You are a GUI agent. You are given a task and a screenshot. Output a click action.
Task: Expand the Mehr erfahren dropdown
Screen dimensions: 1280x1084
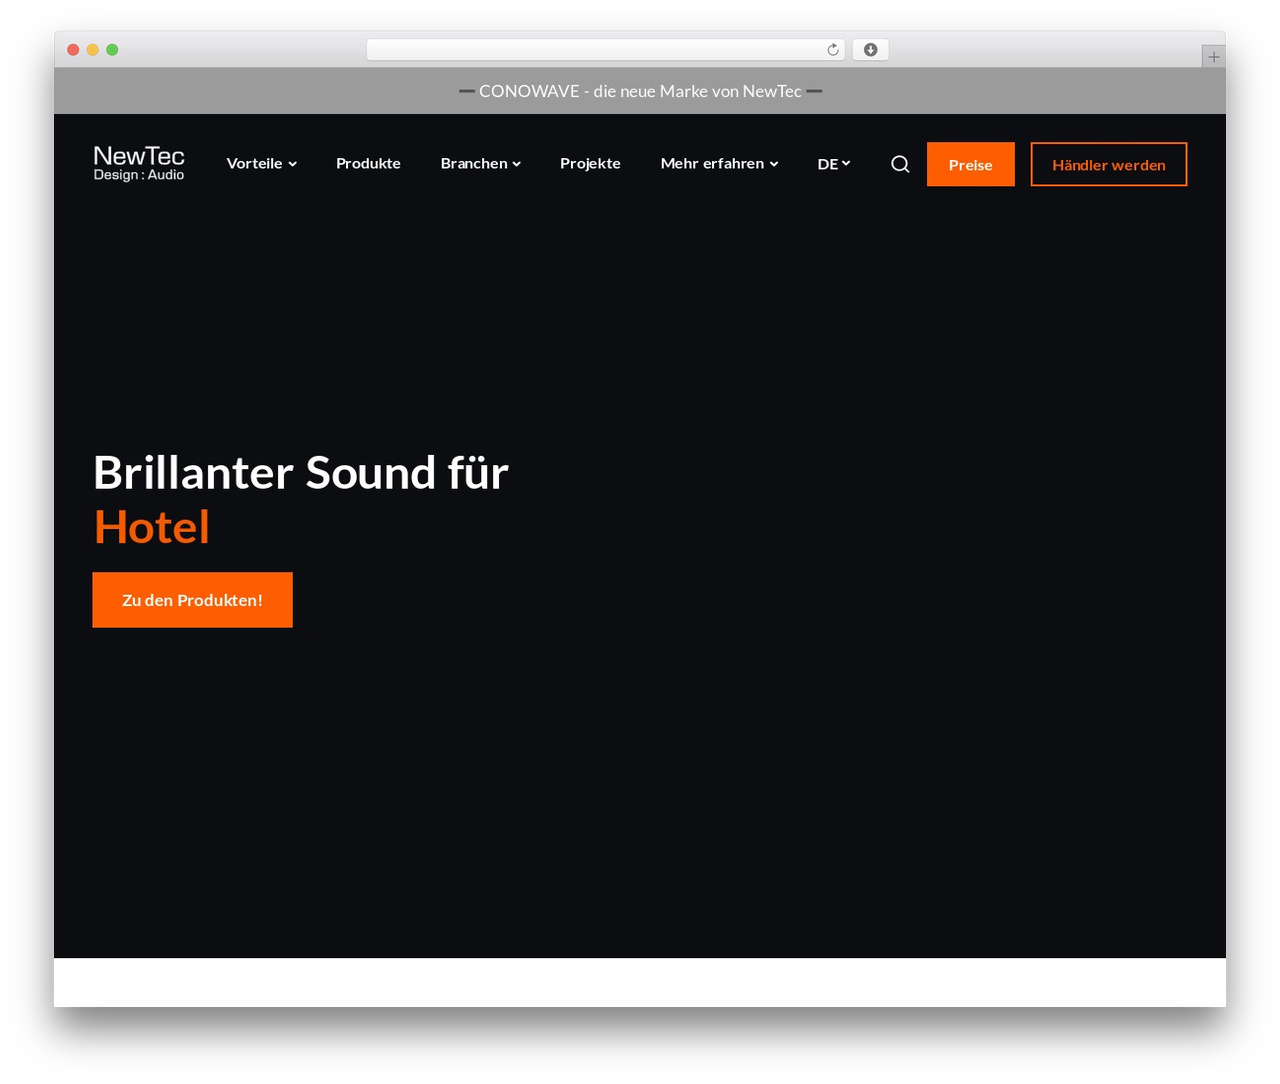click(719, 164)
